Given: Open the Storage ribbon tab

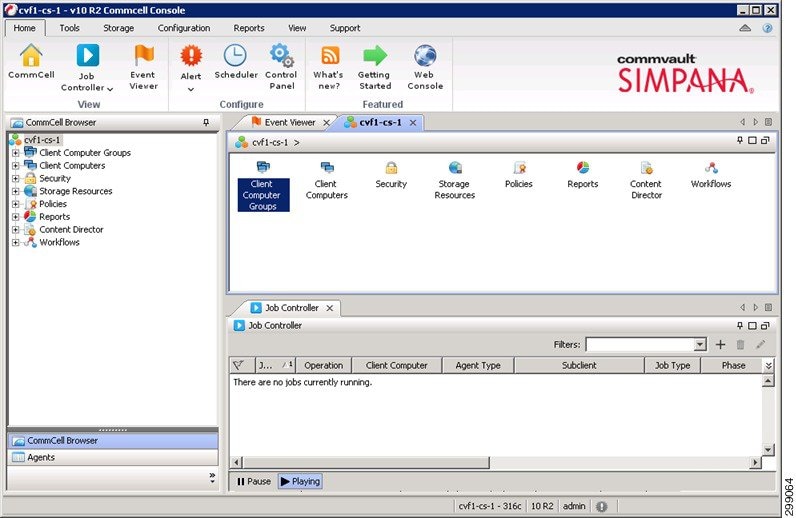Looking at the screenshot, I should coord(118,28).
